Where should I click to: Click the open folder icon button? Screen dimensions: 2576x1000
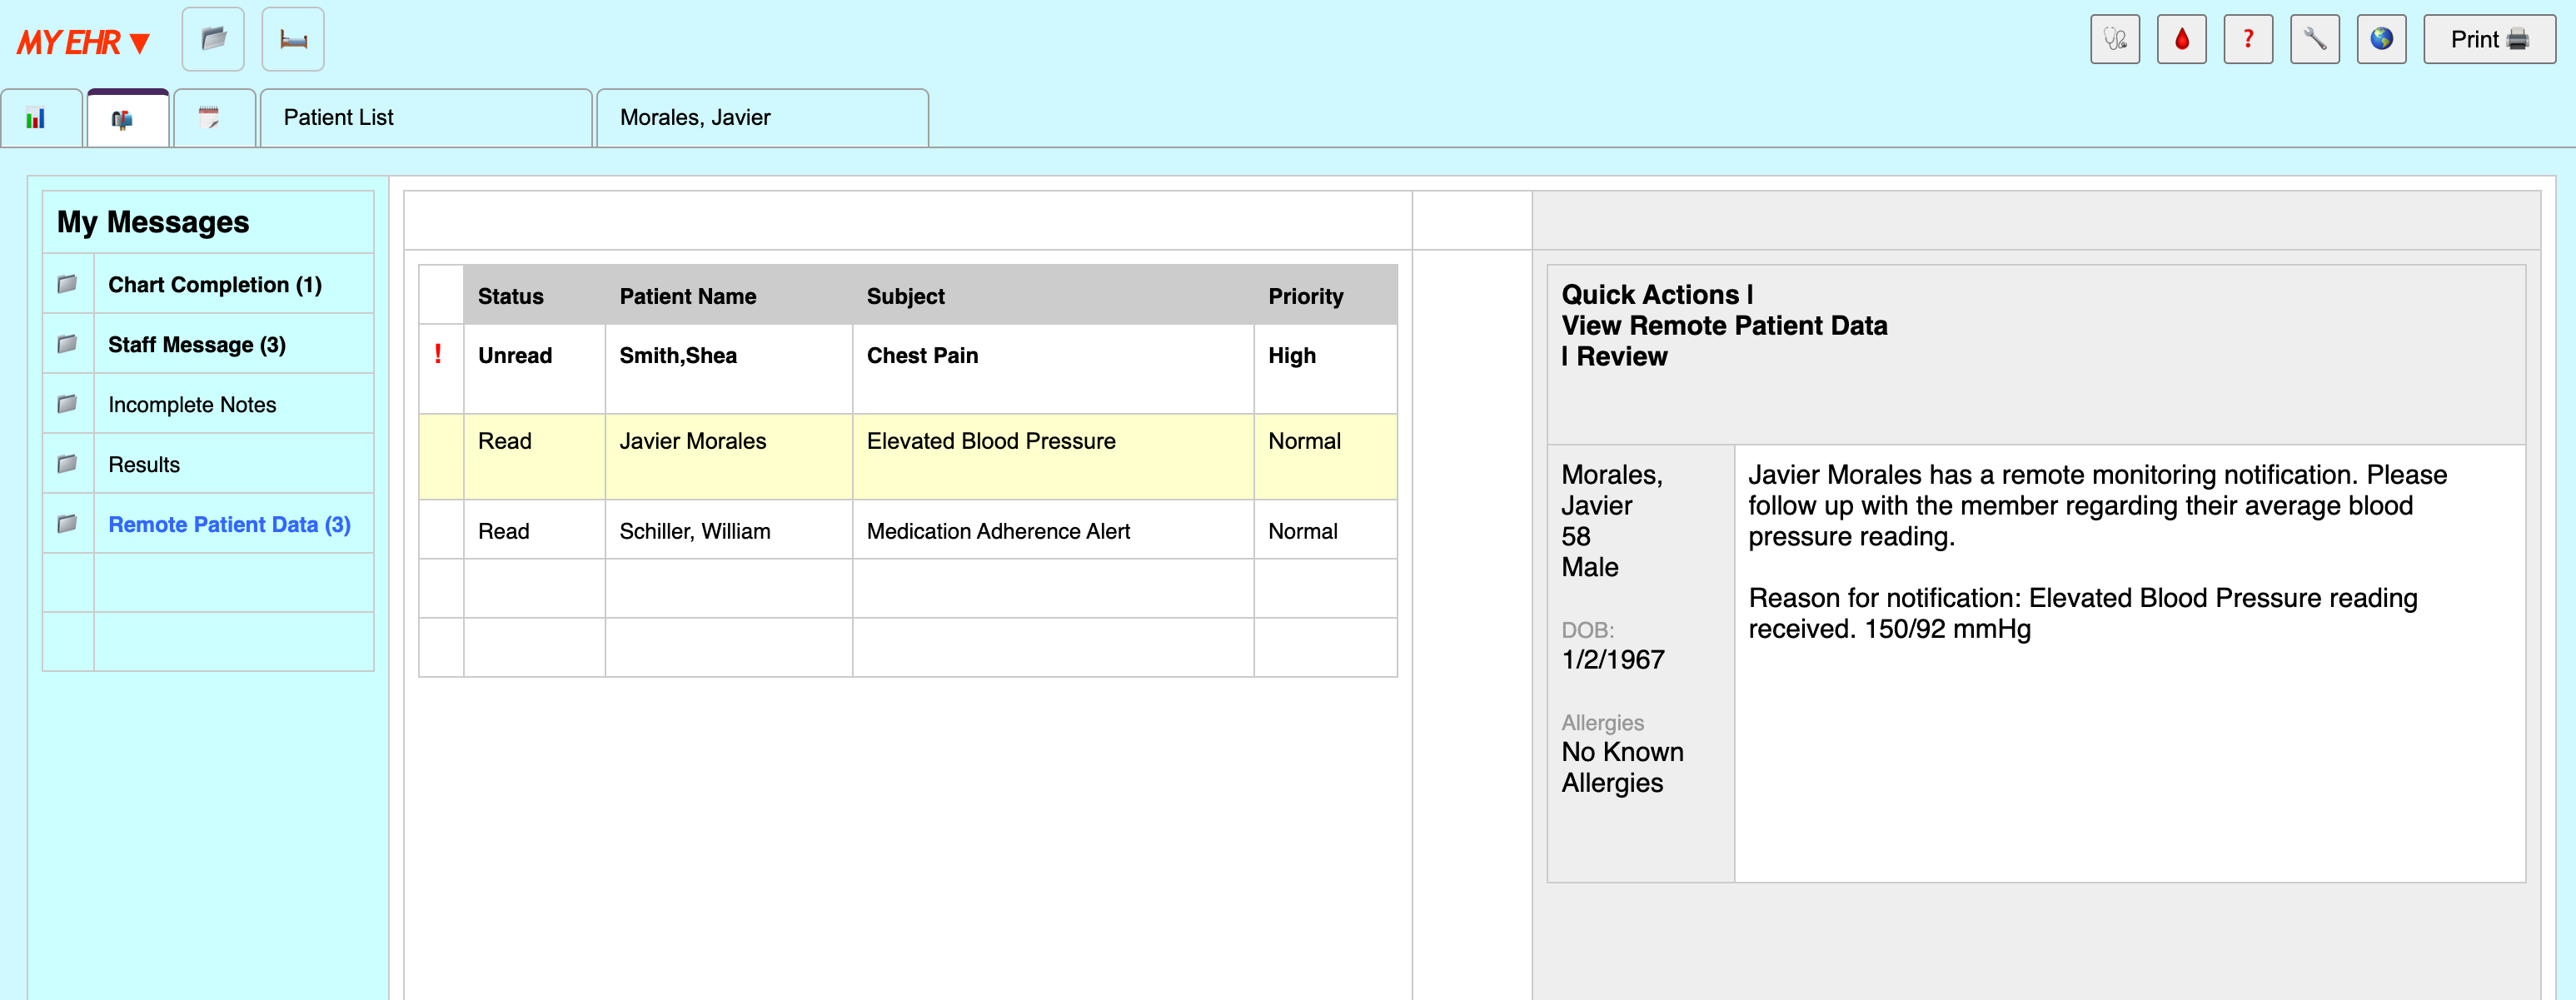pos(213,40)
